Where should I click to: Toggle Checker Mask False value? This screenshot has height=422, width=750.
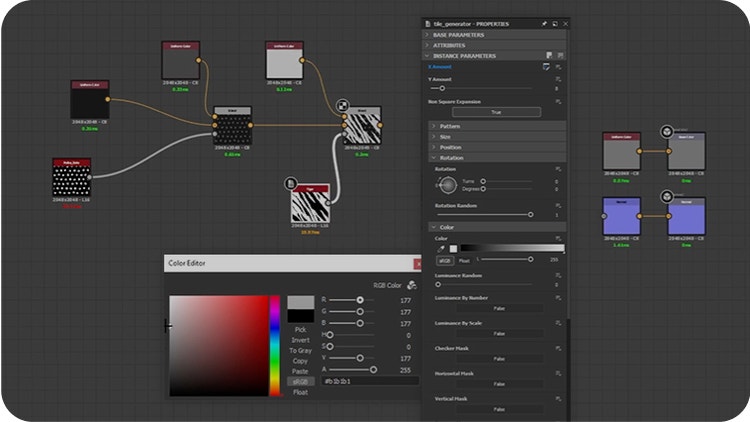coord(498,358)
